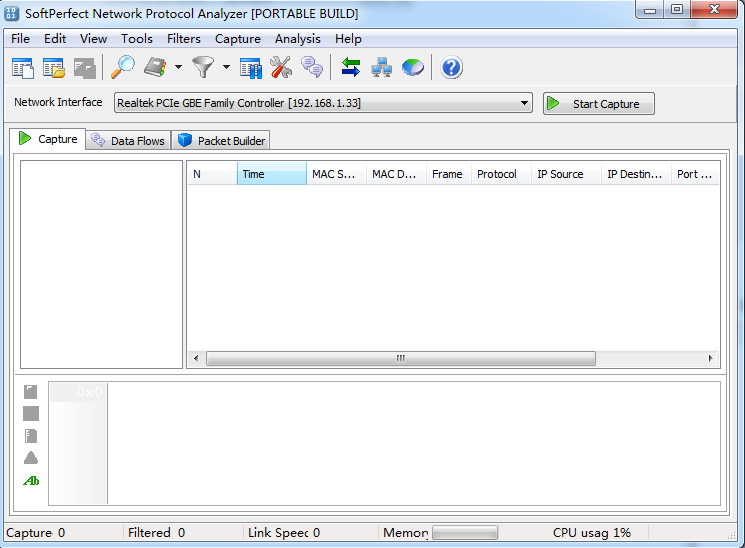Click the top gray icon beside hex view
Screen dimensions: 745x548
coord(31,392)
